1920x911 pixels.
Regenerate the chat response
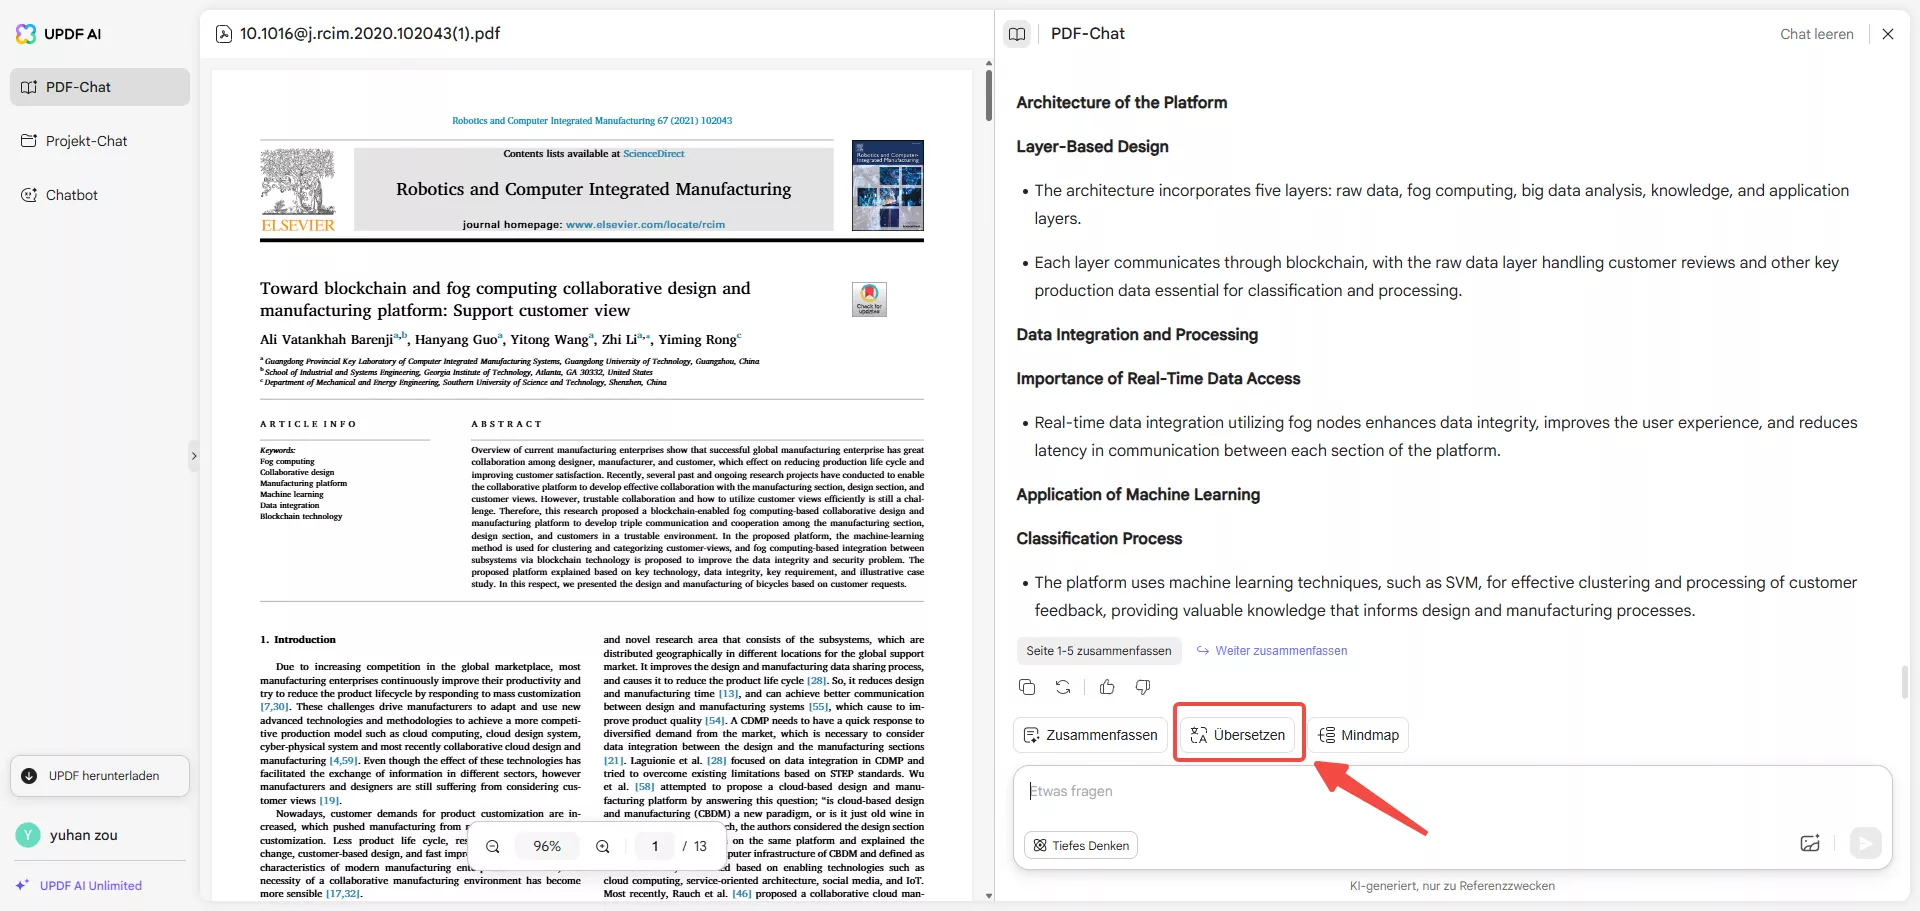(x=1063, y=687)
